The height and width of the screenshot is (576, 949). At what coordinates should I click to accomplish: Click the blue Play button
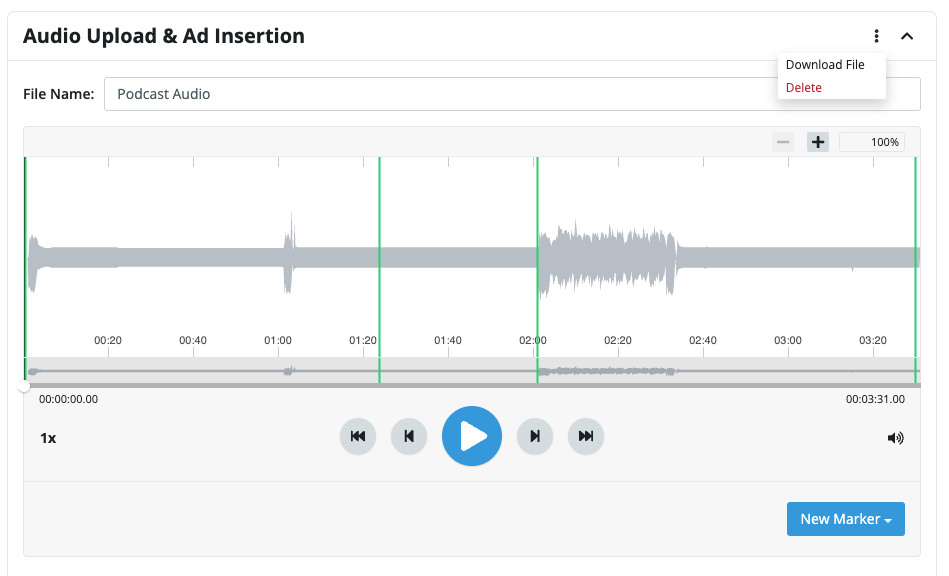[471, 436]
